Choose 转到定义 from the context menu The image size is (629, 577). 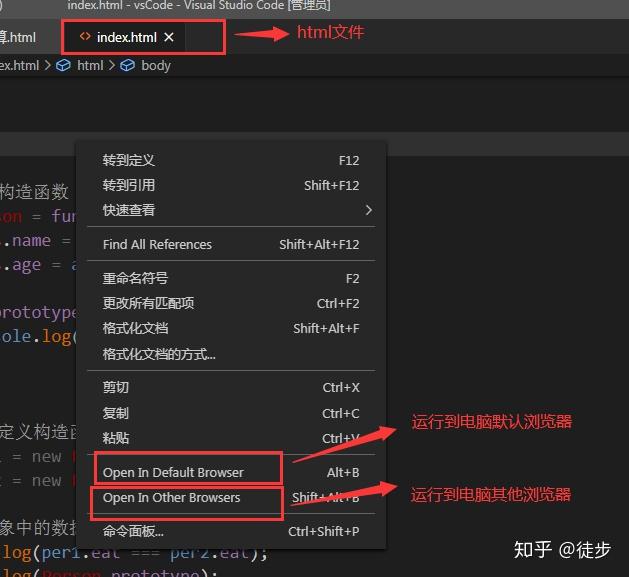coord(231,161)
